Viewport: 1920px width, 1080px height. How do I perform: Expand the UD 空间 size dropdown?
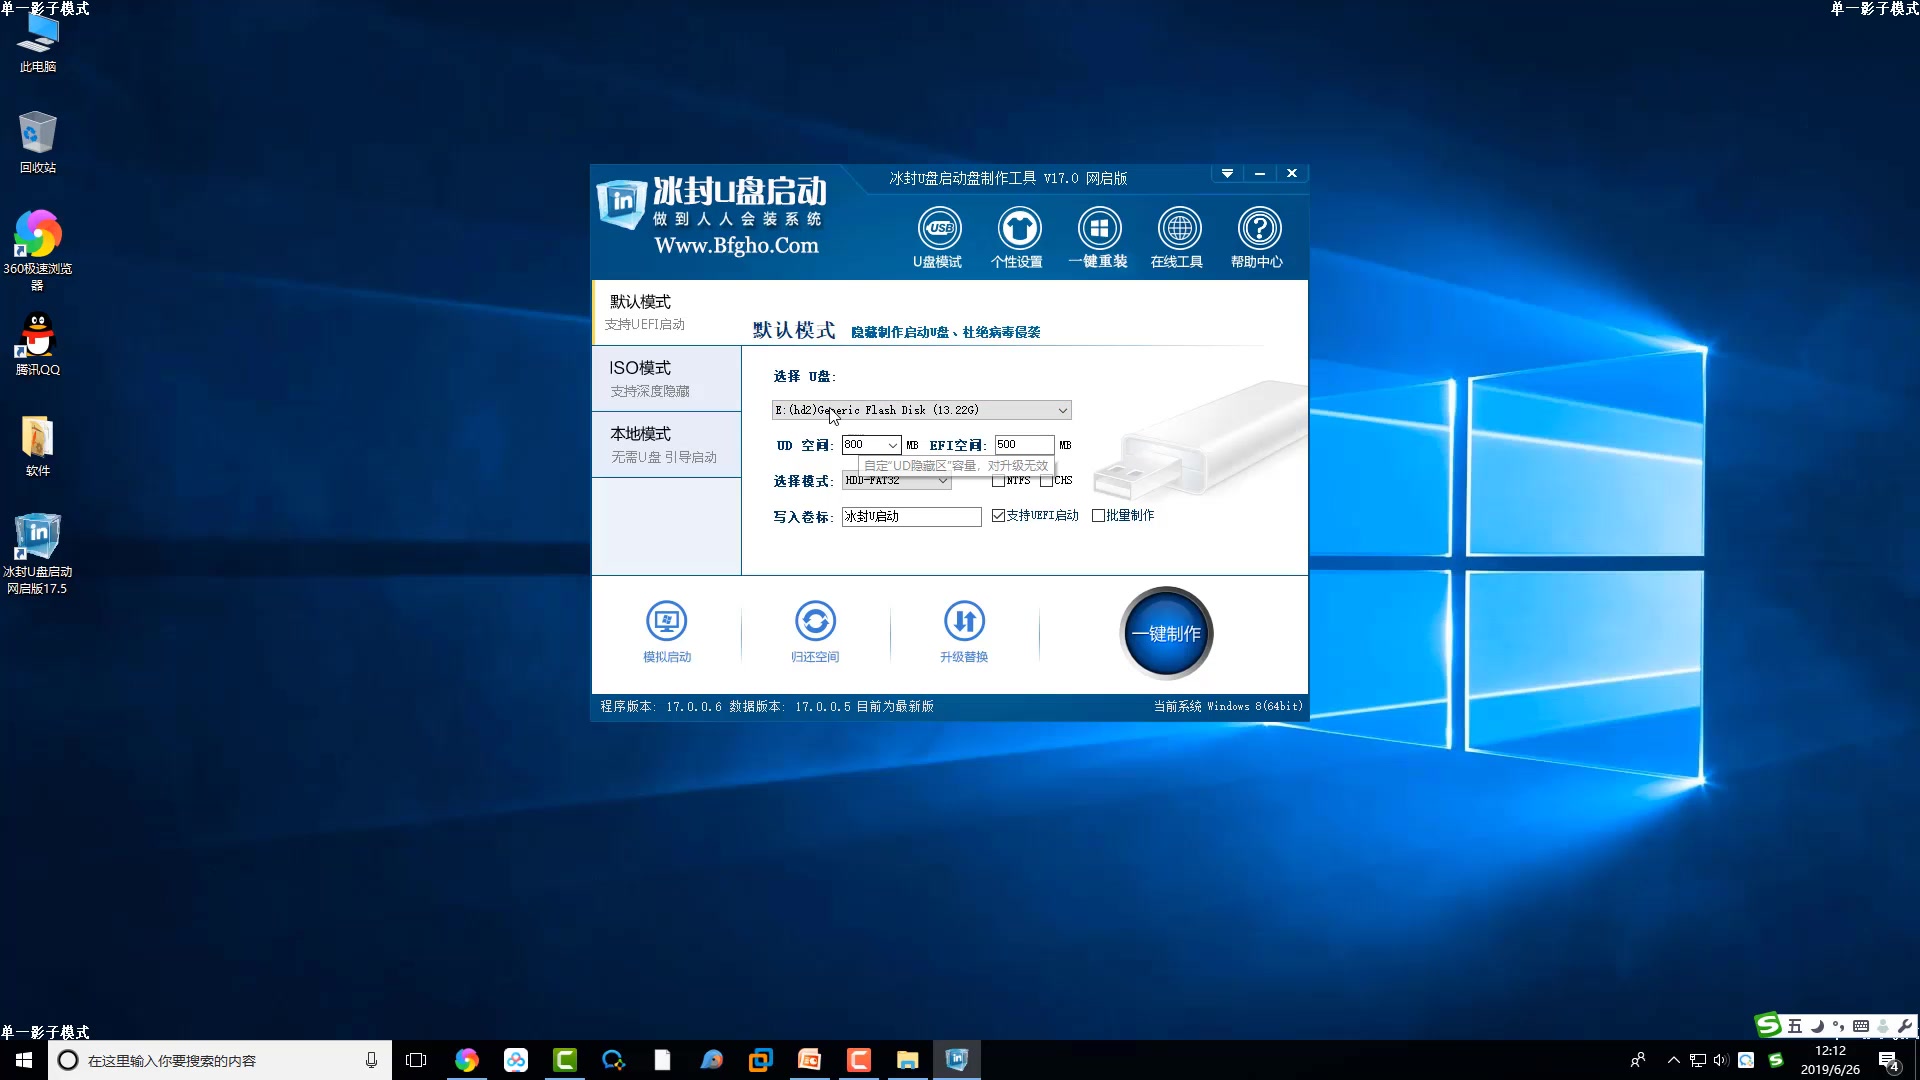click(892, 445)
